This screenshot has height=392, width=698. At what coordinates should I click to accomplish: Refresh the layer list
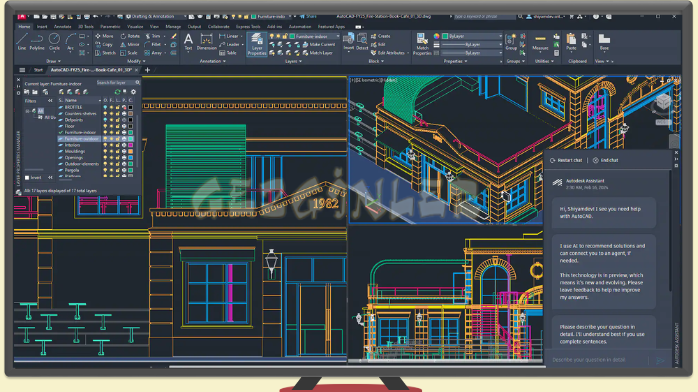[x=118, y=92]
